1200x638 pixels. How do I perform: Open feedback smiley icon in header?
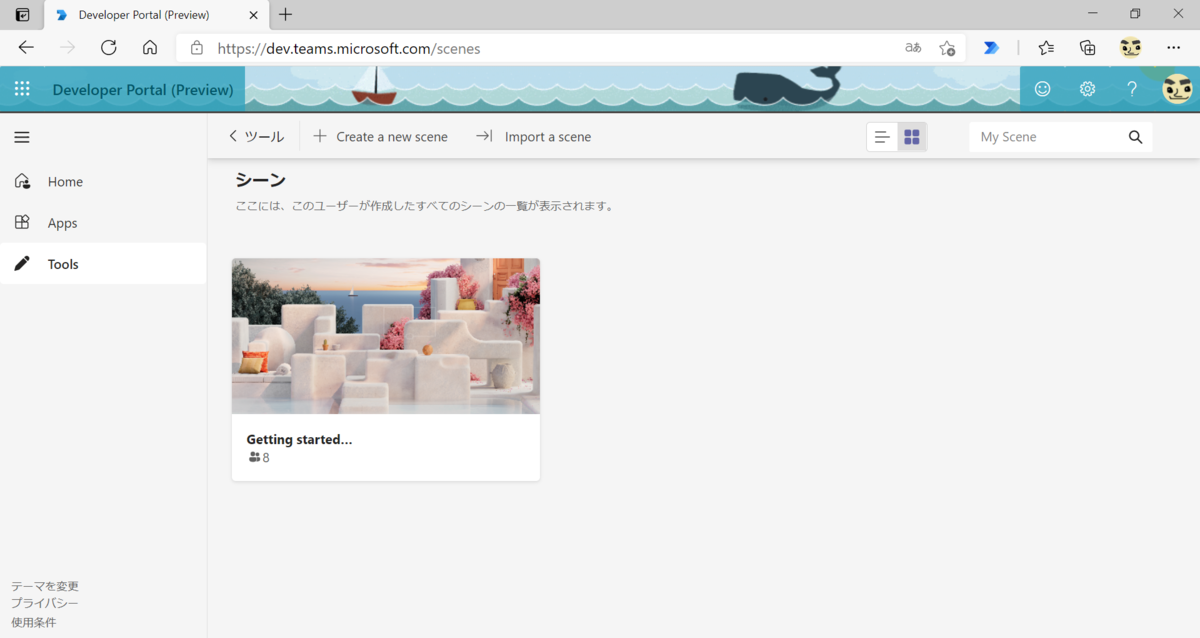tap(1042, 89)
